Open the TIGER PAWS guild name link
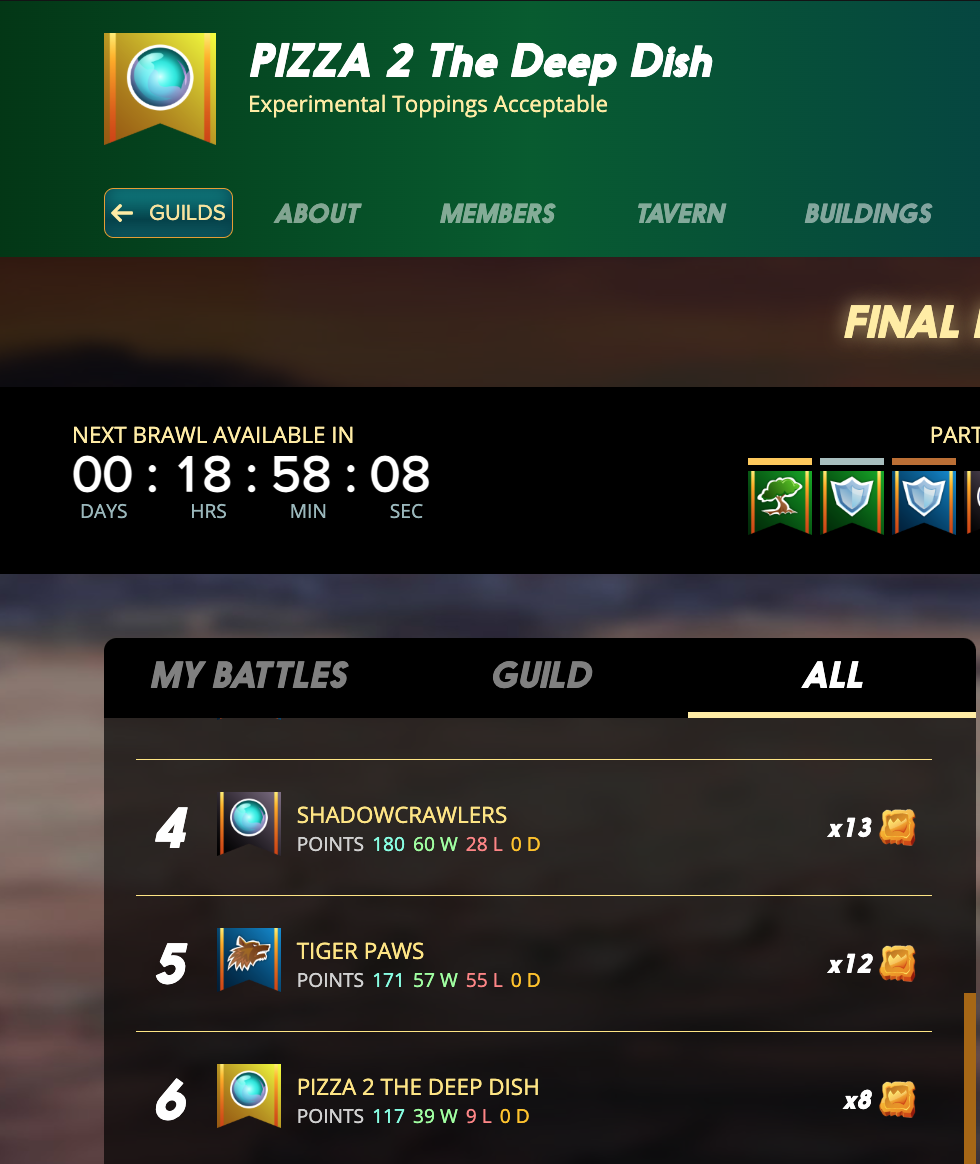 click(x=360, y=951)
